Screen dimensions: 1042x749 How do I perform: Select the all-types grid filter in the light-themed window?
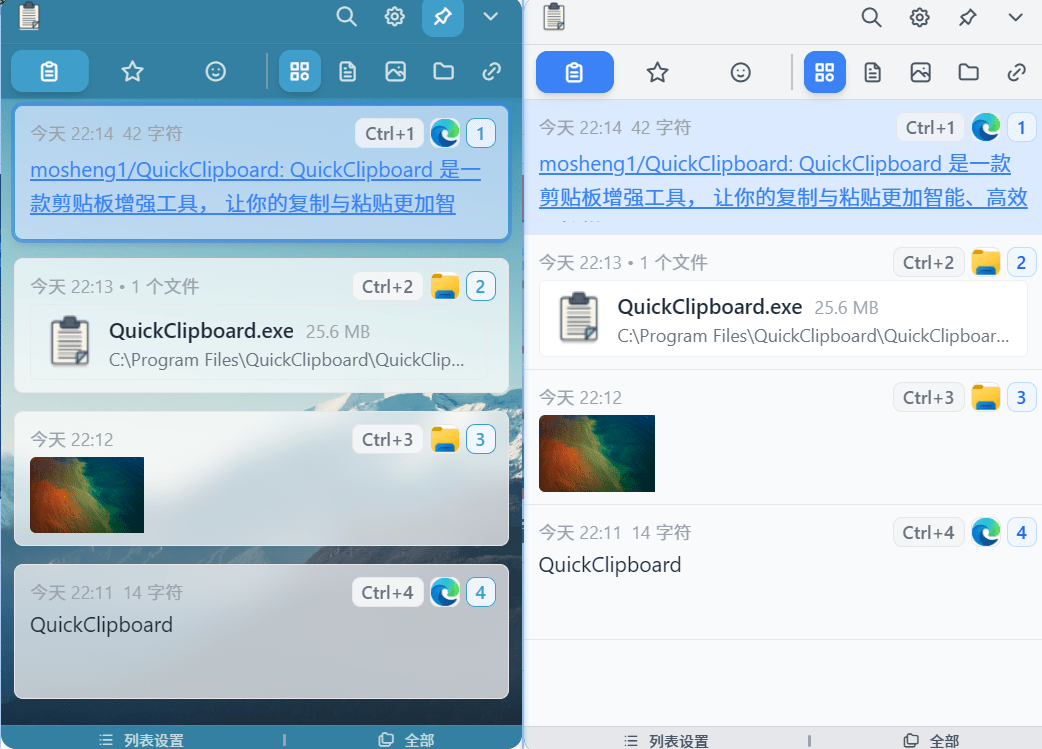[x=825, y=72]
